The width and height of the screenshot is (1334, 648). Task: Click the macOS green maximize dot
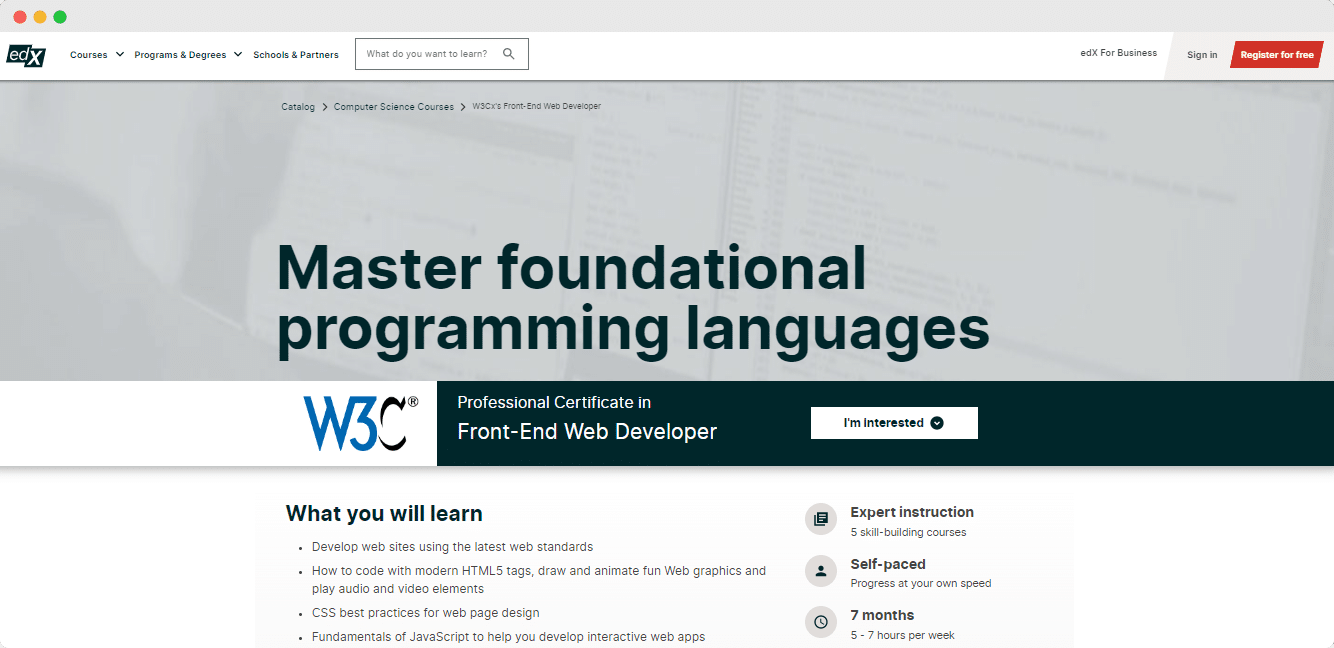(60, 17)
